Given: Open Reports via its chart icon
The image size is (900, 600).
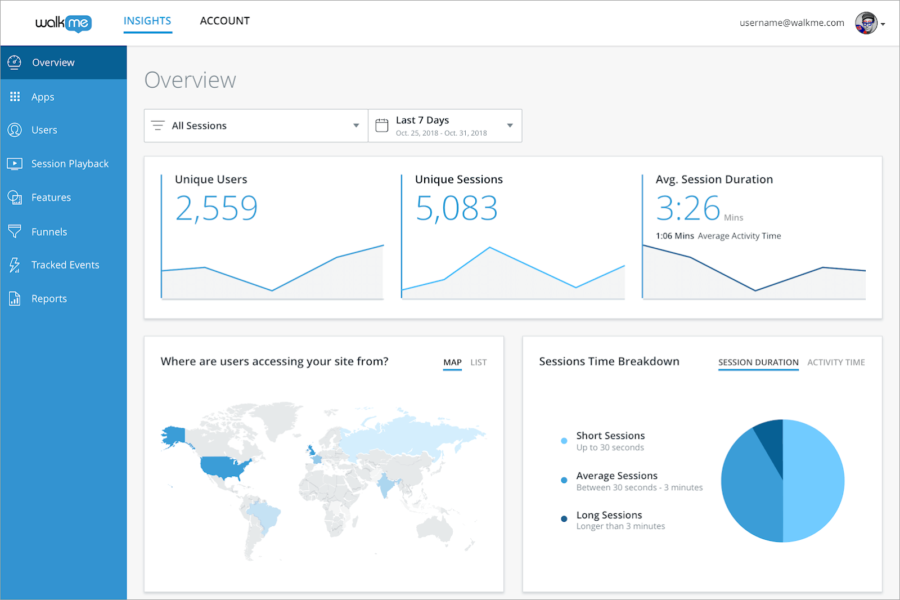Looking at the screenshot, I should click(14, 299).
